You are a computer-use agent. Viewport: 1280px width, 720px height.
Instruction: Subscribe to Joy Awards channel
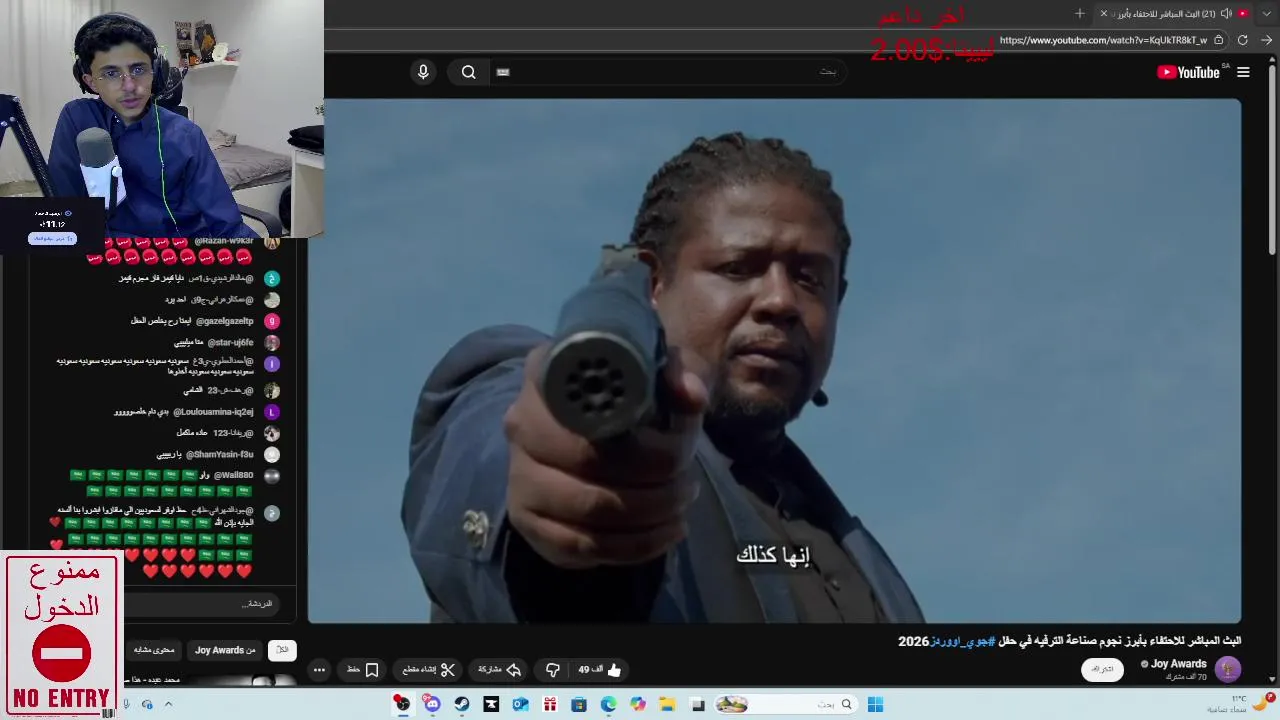pyautogui.click(x=1102, y=669)
